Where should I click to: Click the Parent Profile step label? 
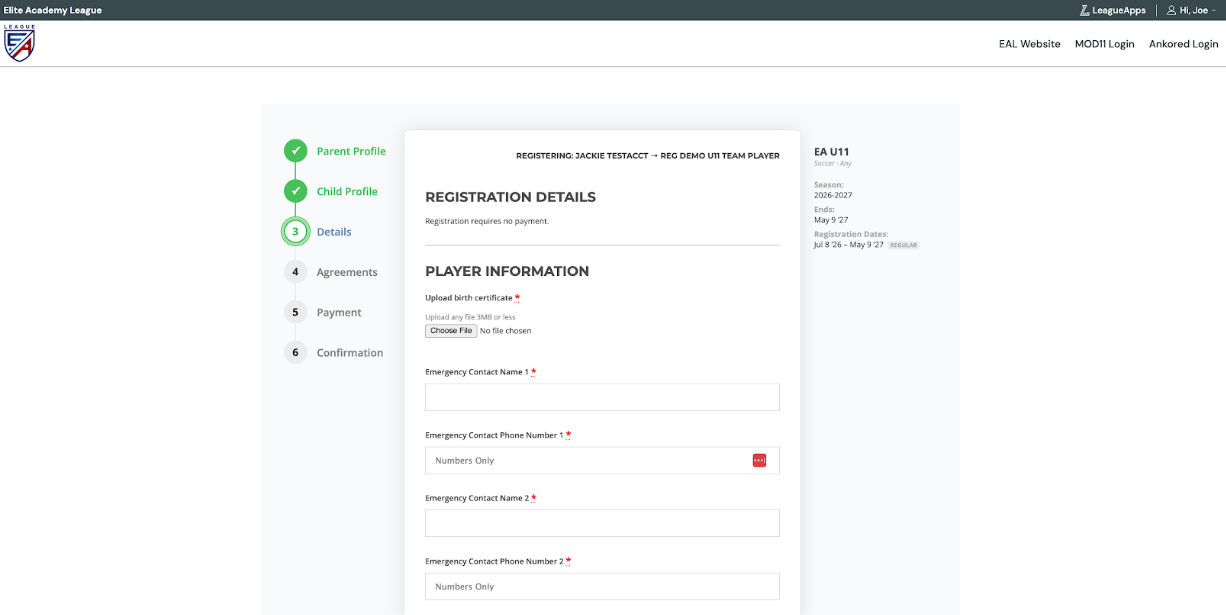click(351, 151)
